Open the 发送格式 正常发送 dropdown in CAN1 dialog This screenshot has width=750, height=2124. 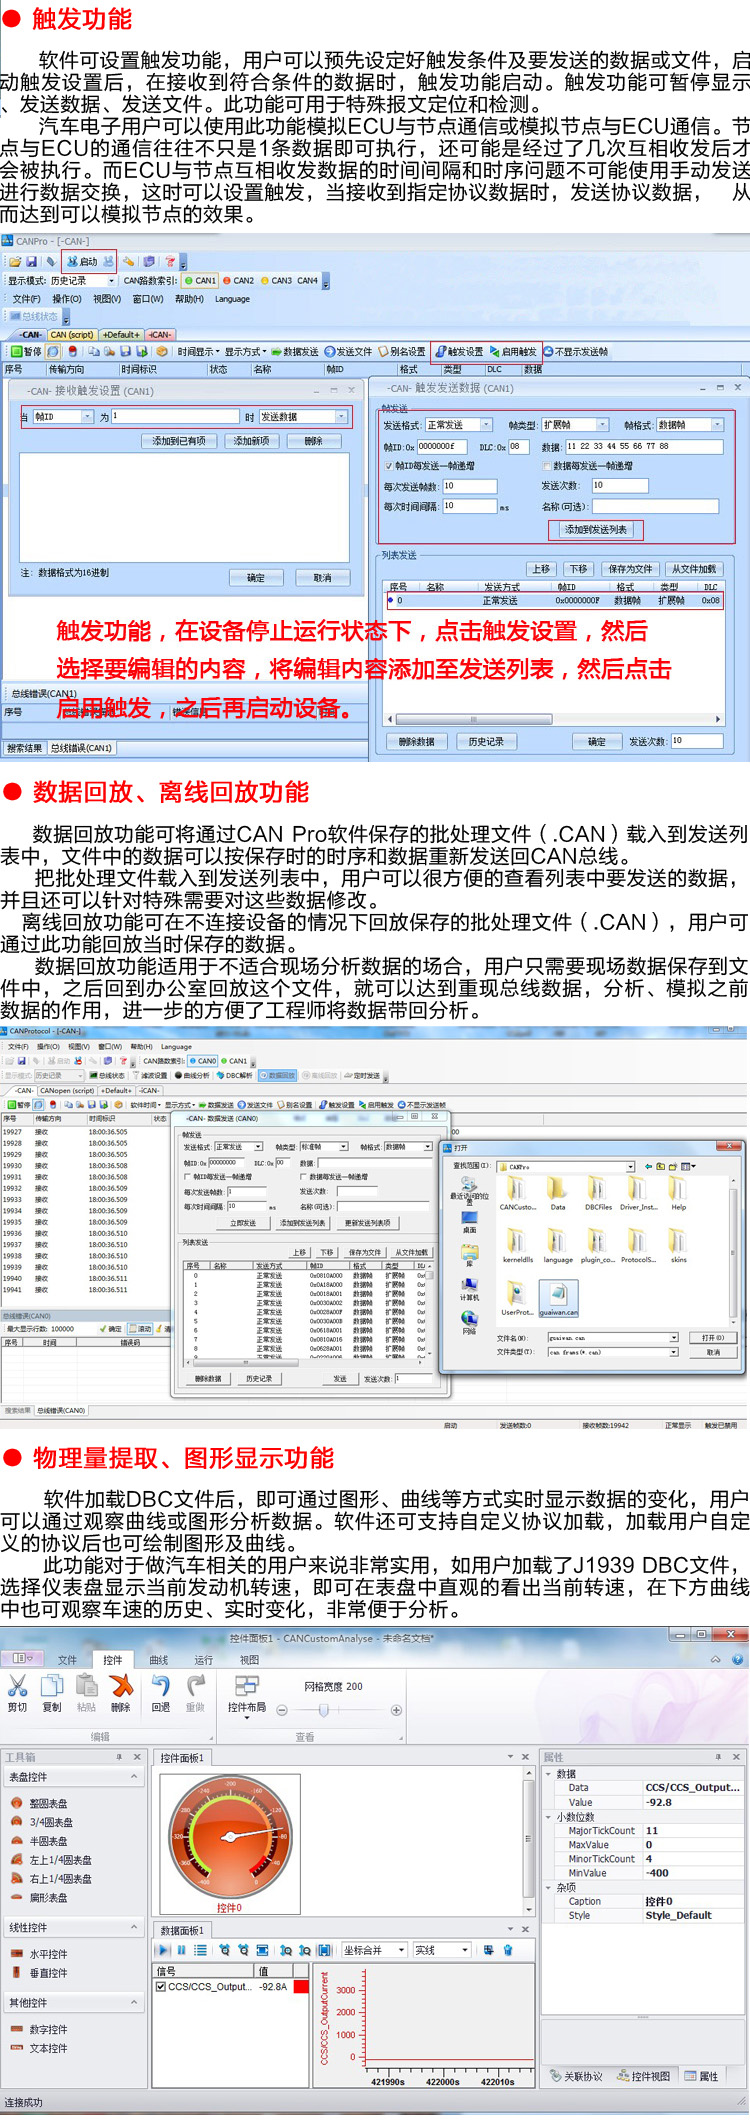(x=486, y=425)
